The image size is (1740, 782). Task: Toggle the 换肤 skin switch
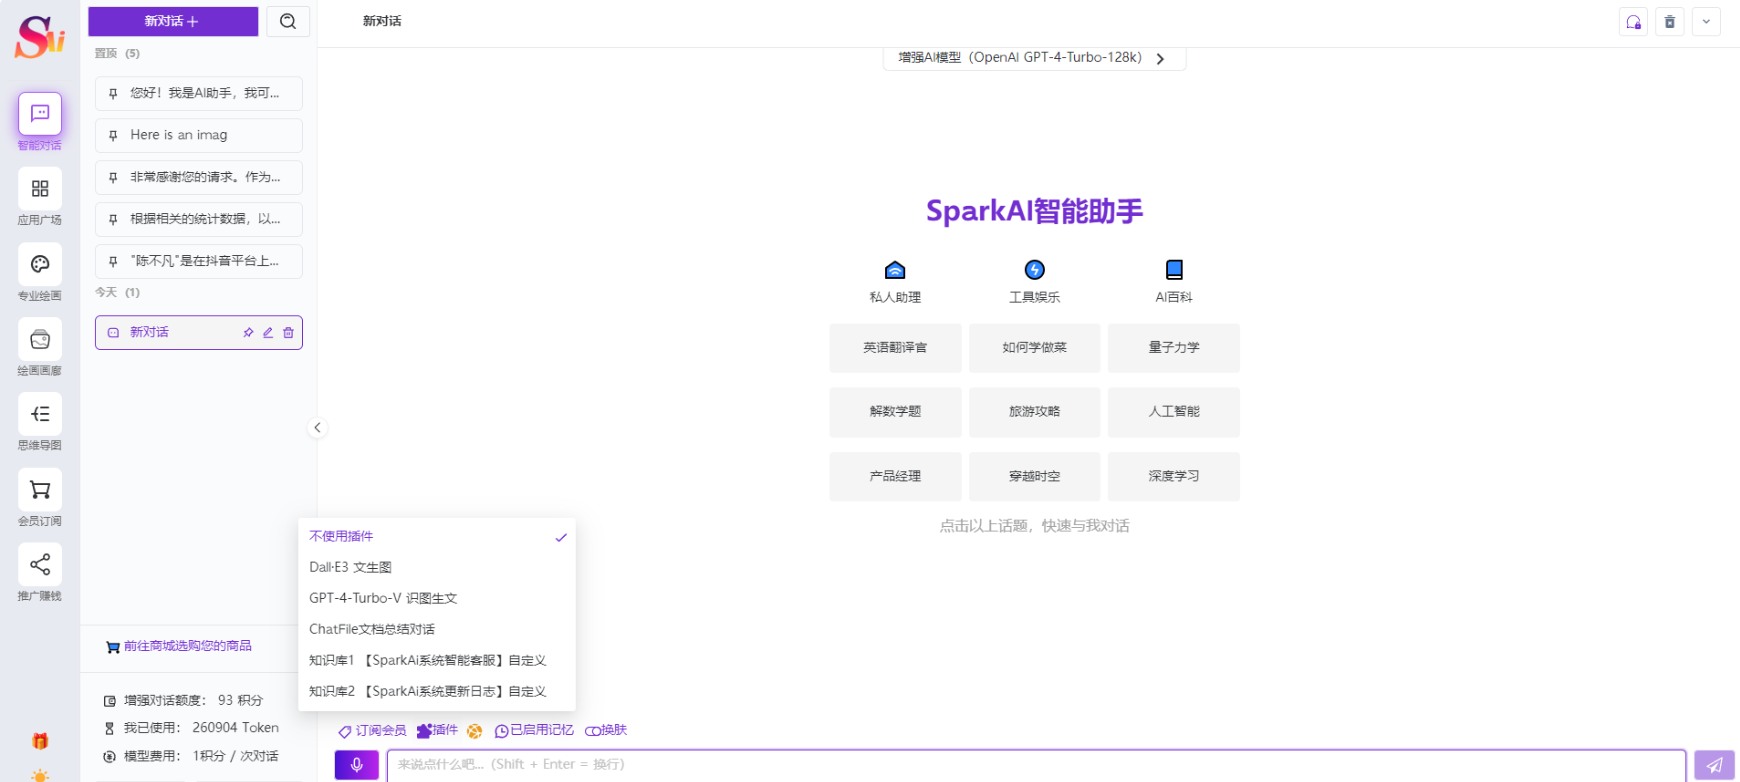pos(606,731)
